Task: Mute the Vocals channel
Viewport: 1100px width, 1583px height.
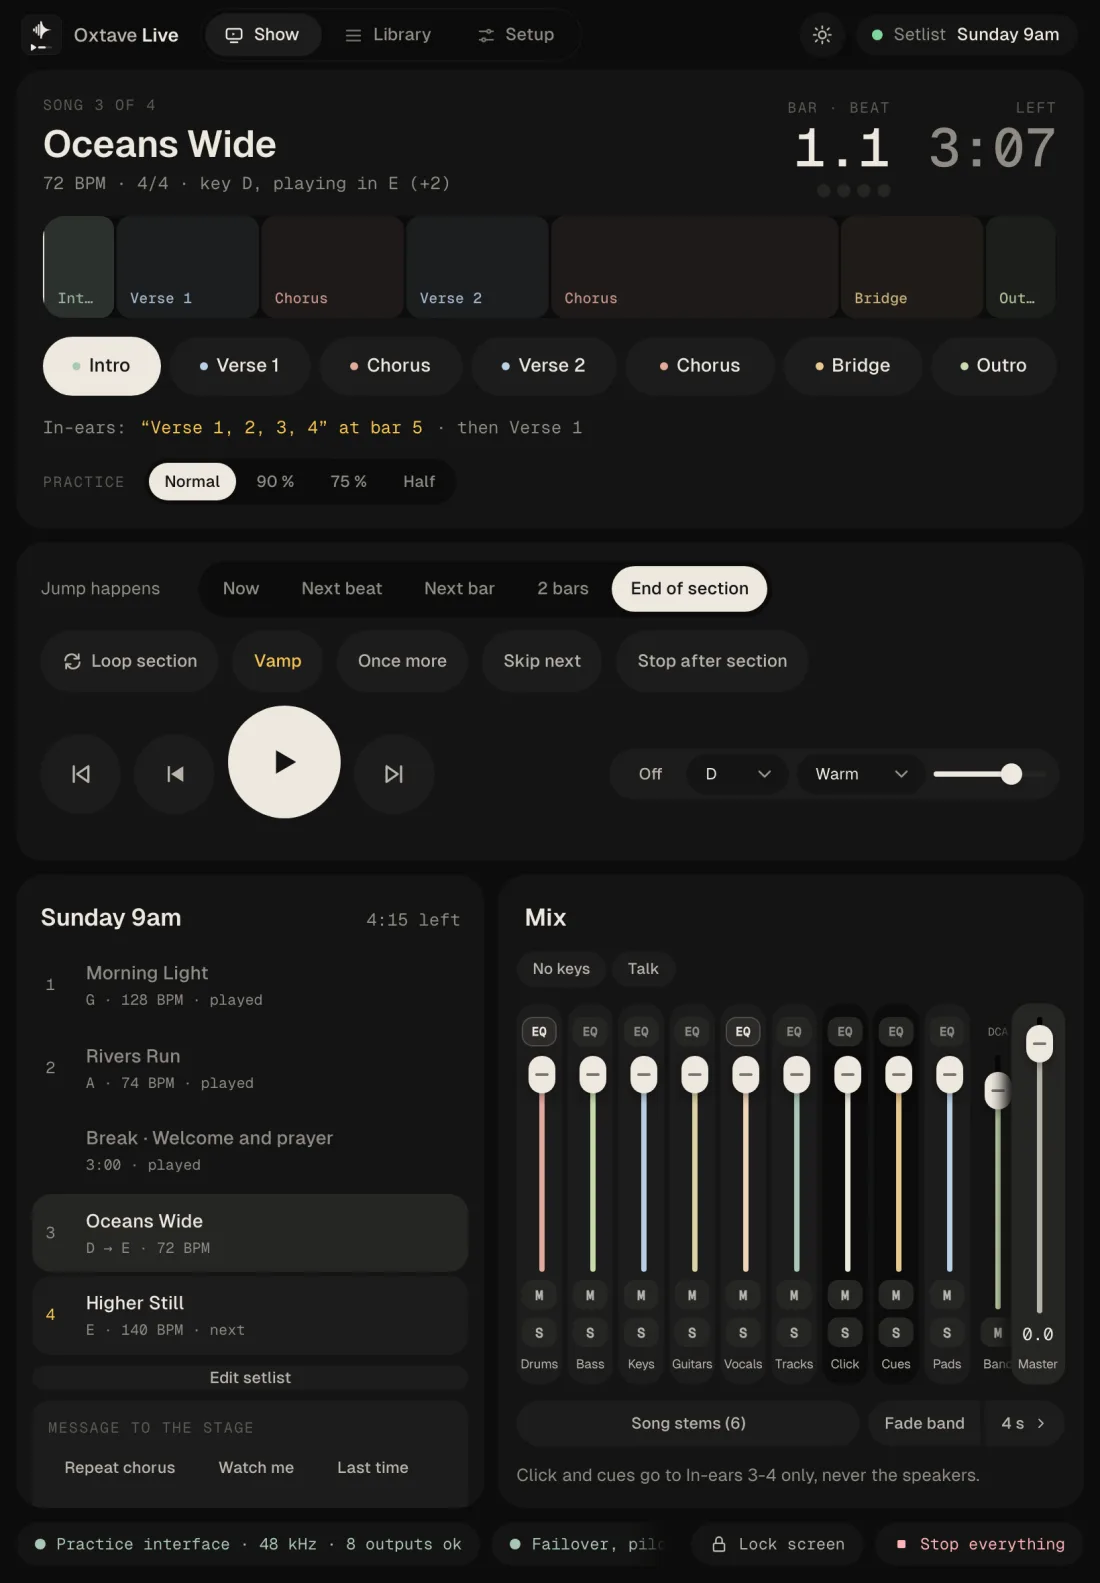Action: 743,1295
